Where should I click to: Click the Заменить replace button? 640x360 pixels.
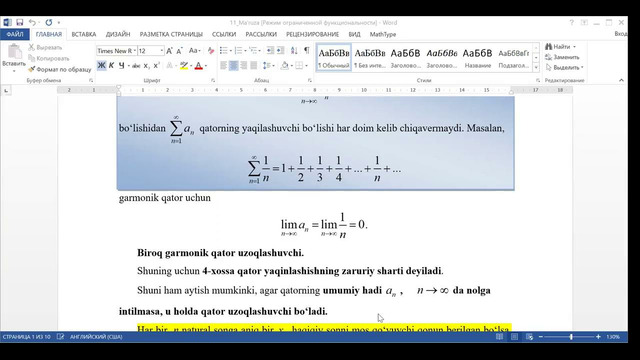(x=562, y=57)
